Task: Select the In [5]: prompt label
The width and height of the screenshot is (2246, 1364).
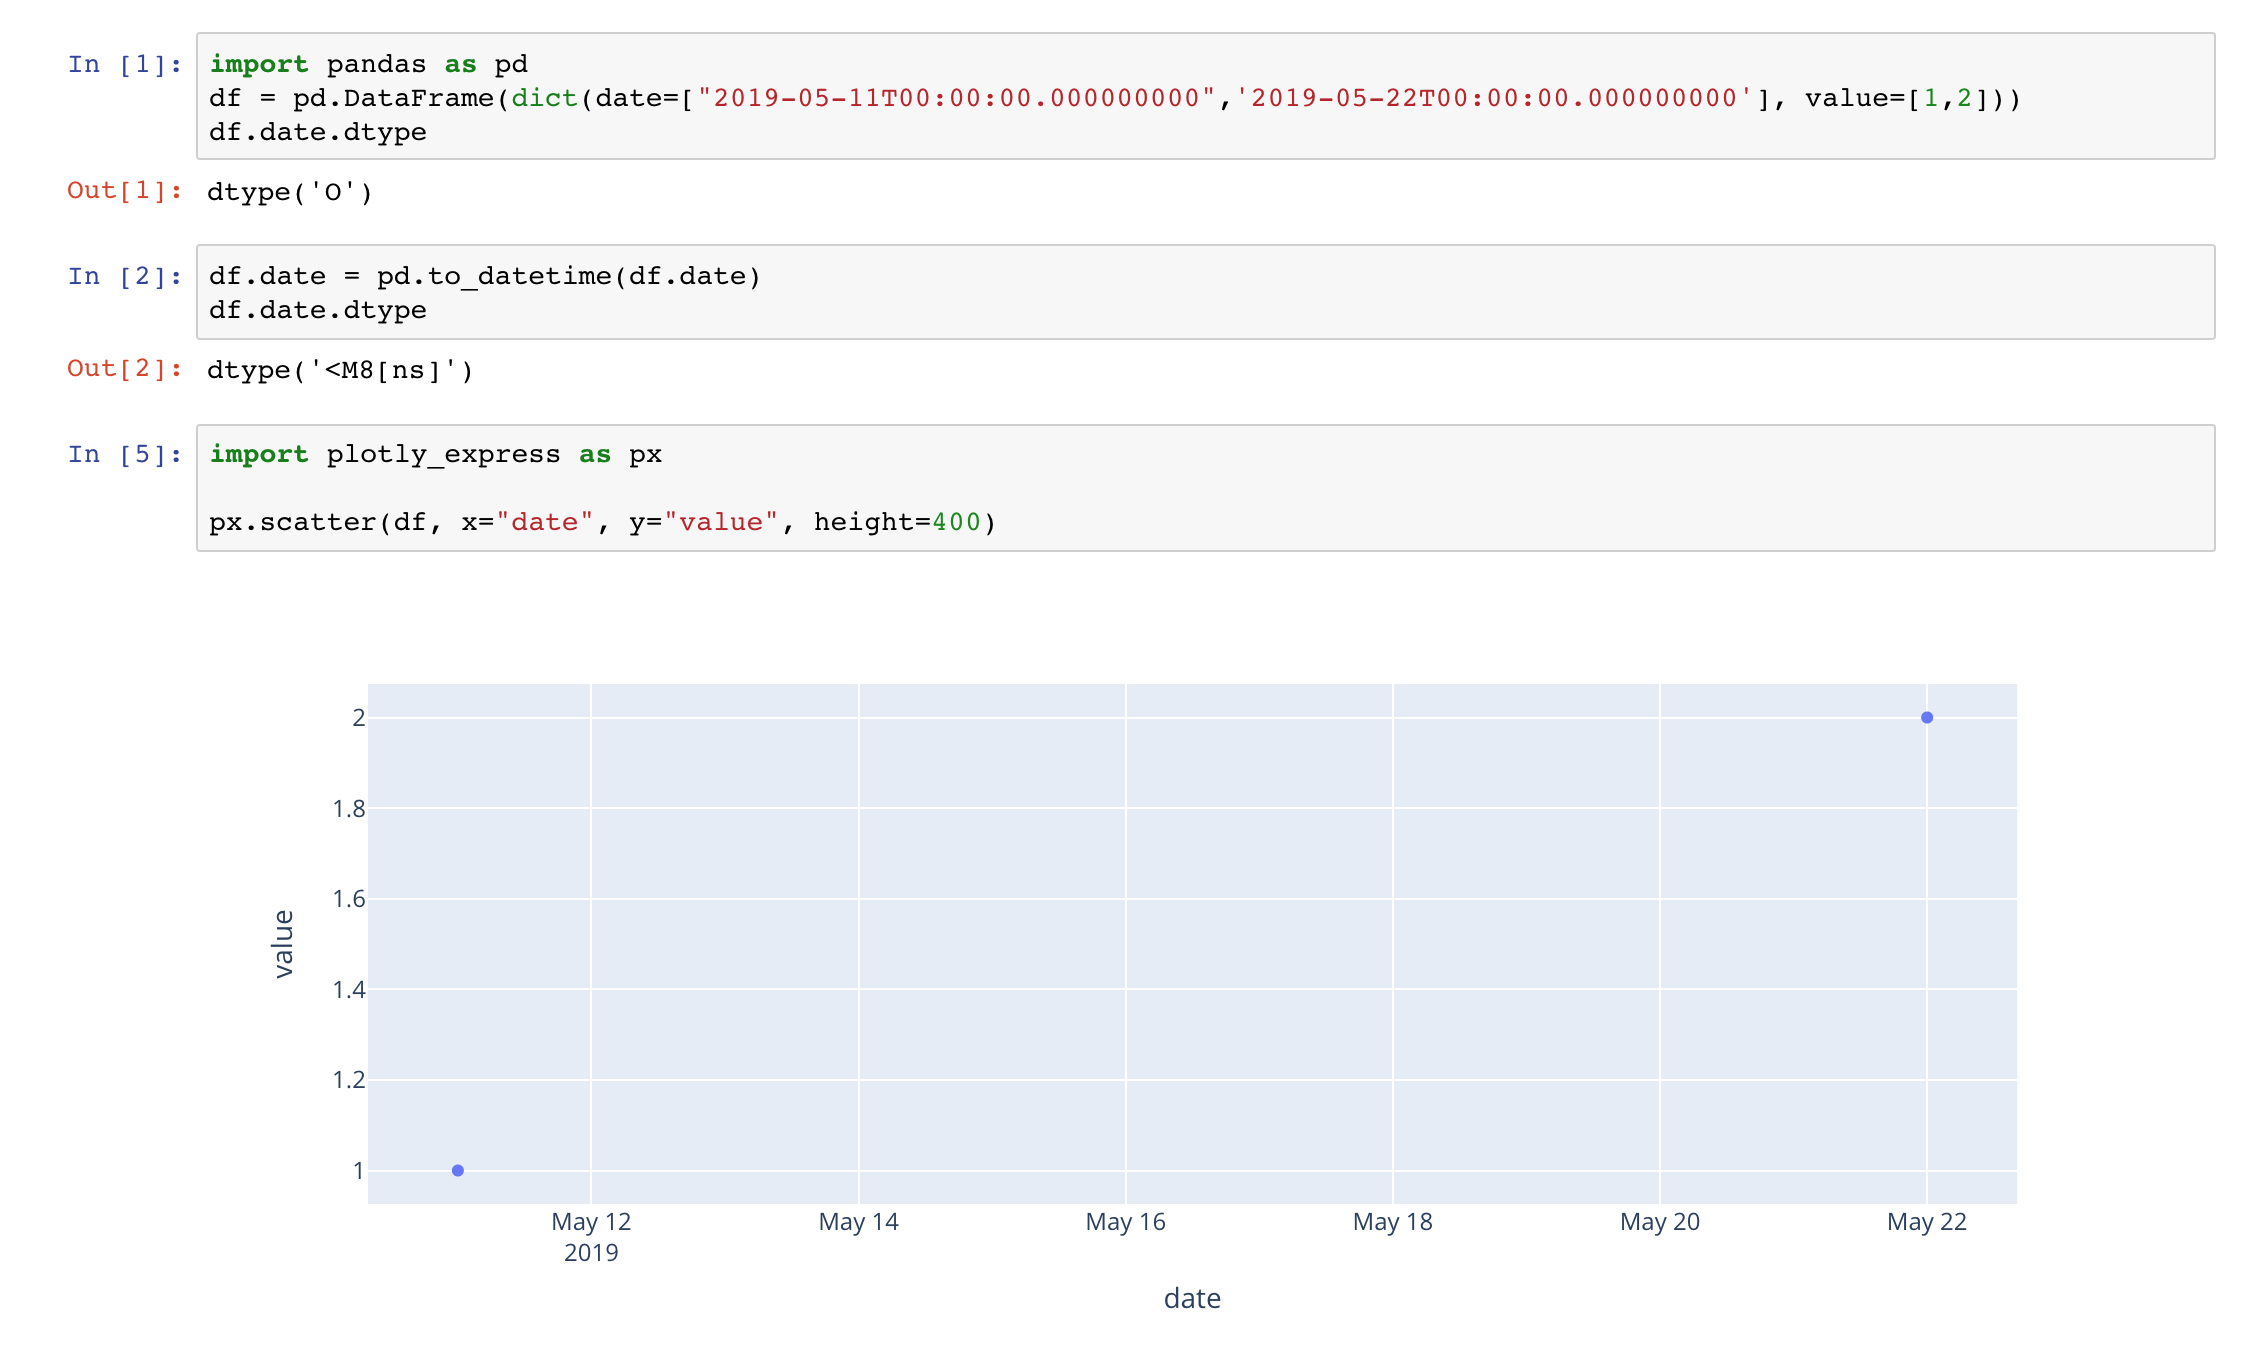Action: pos(125,455)
